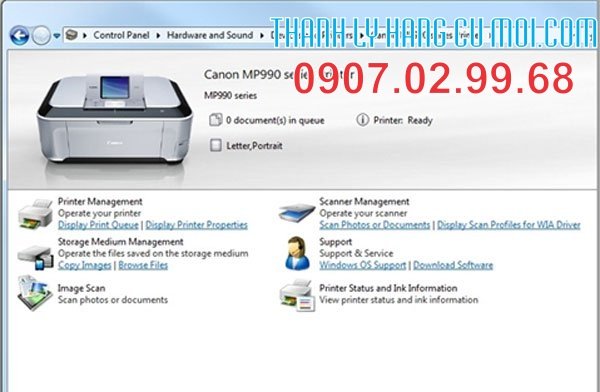Screen dimensions: 600x392
Task: Open the Copy Images link
Action: [84, 265]
